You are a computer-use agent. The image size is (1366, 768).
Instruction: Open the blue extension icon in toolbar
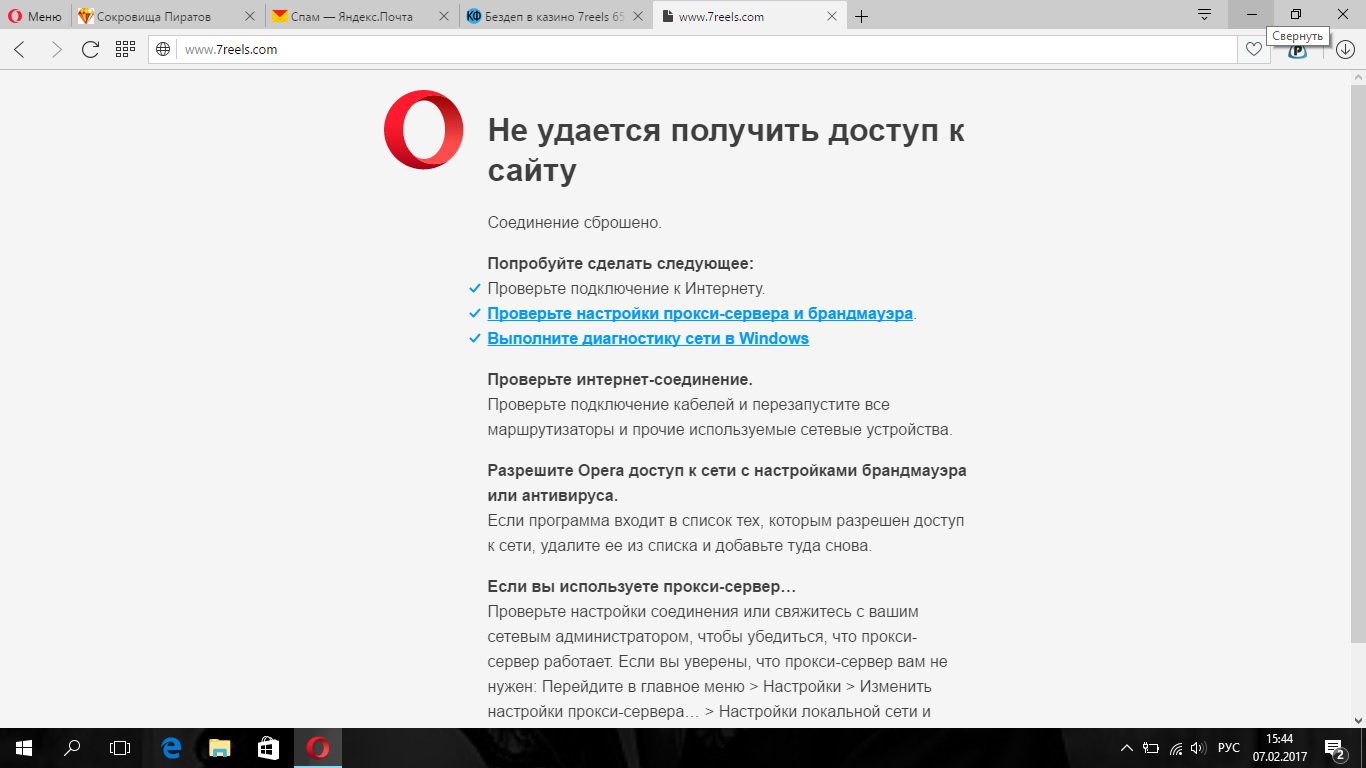(x=1298, y=52)
